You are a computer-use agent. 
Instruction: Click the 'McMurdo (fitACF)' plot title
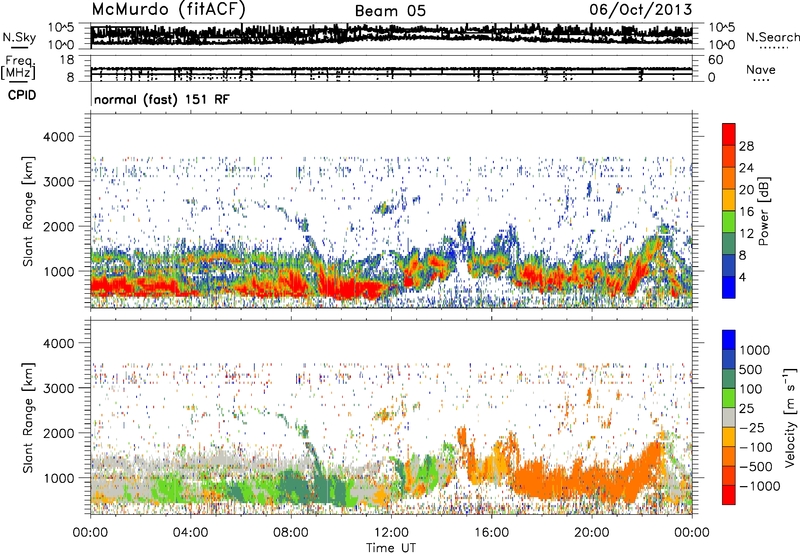coord(168,10)
